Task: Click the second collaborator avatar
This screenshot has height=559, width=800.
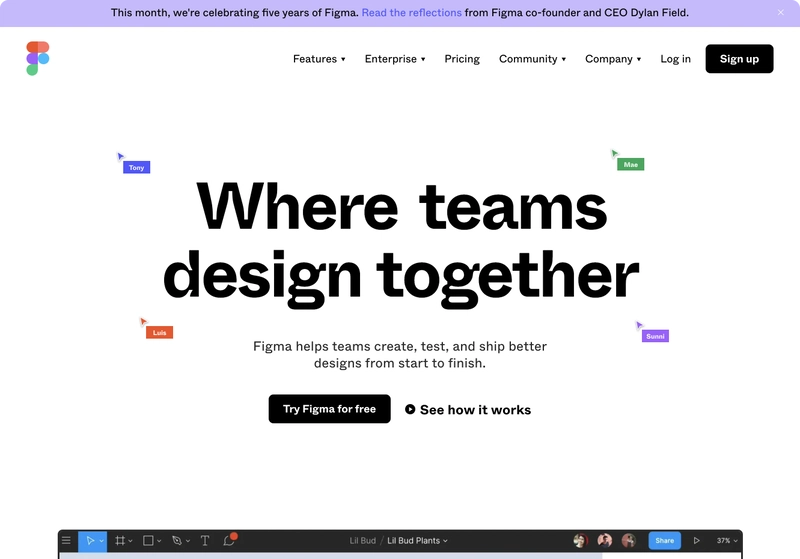Action: (x=605, y=540)
